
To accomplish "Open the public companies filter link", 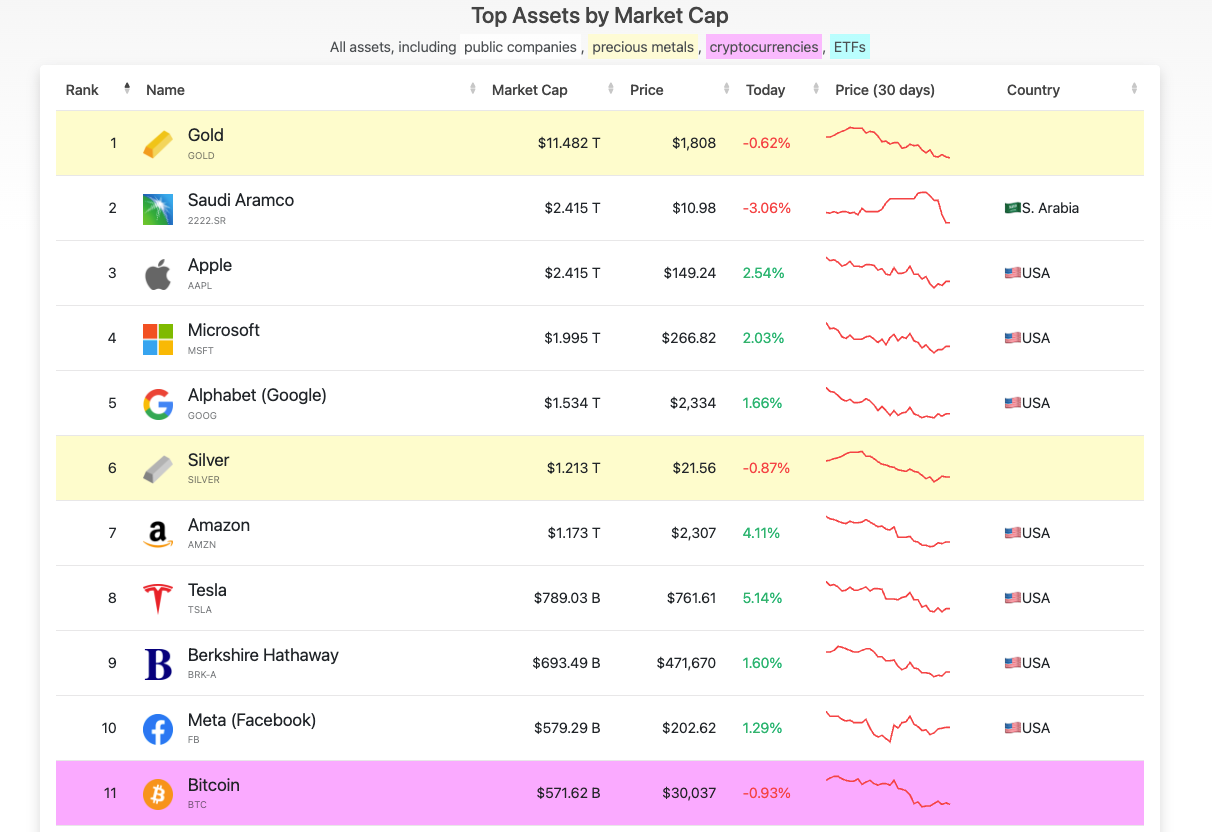I will 520,47.
